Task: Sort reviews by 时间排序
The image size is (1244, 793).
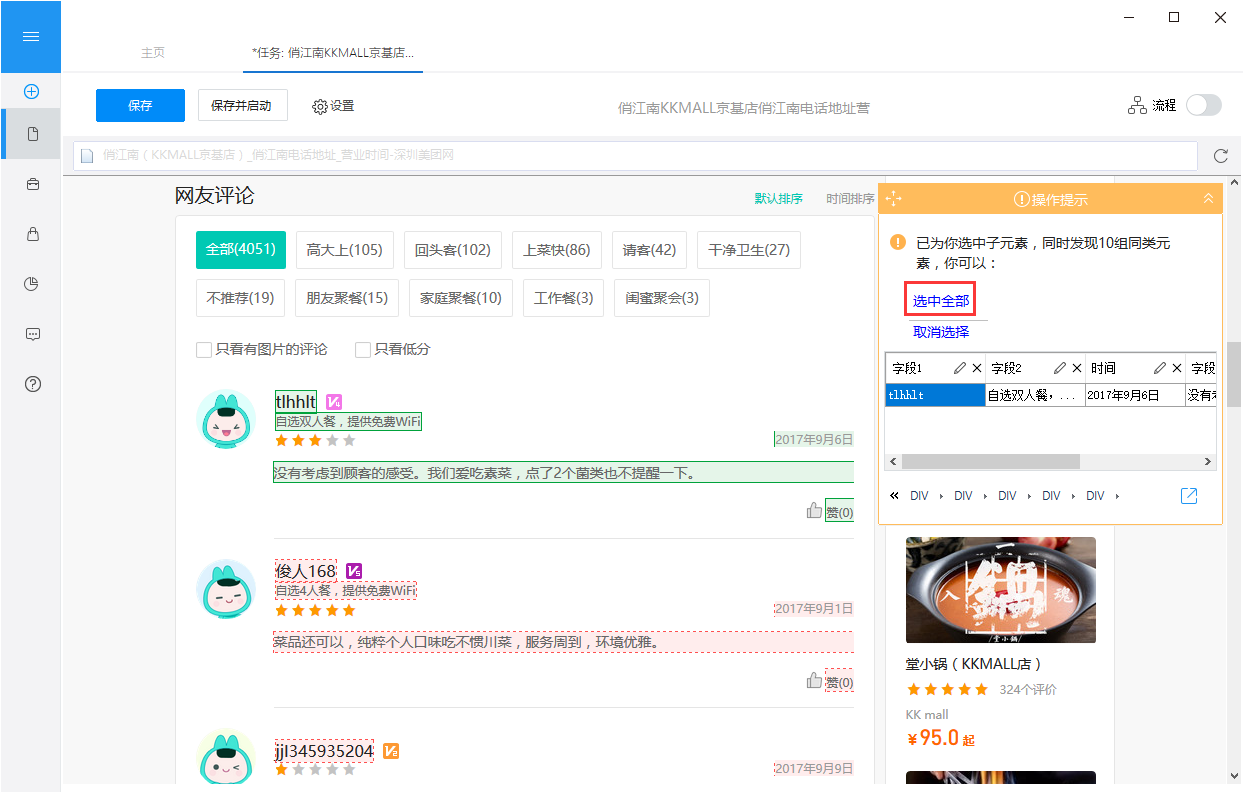Action: coord(850,198)
